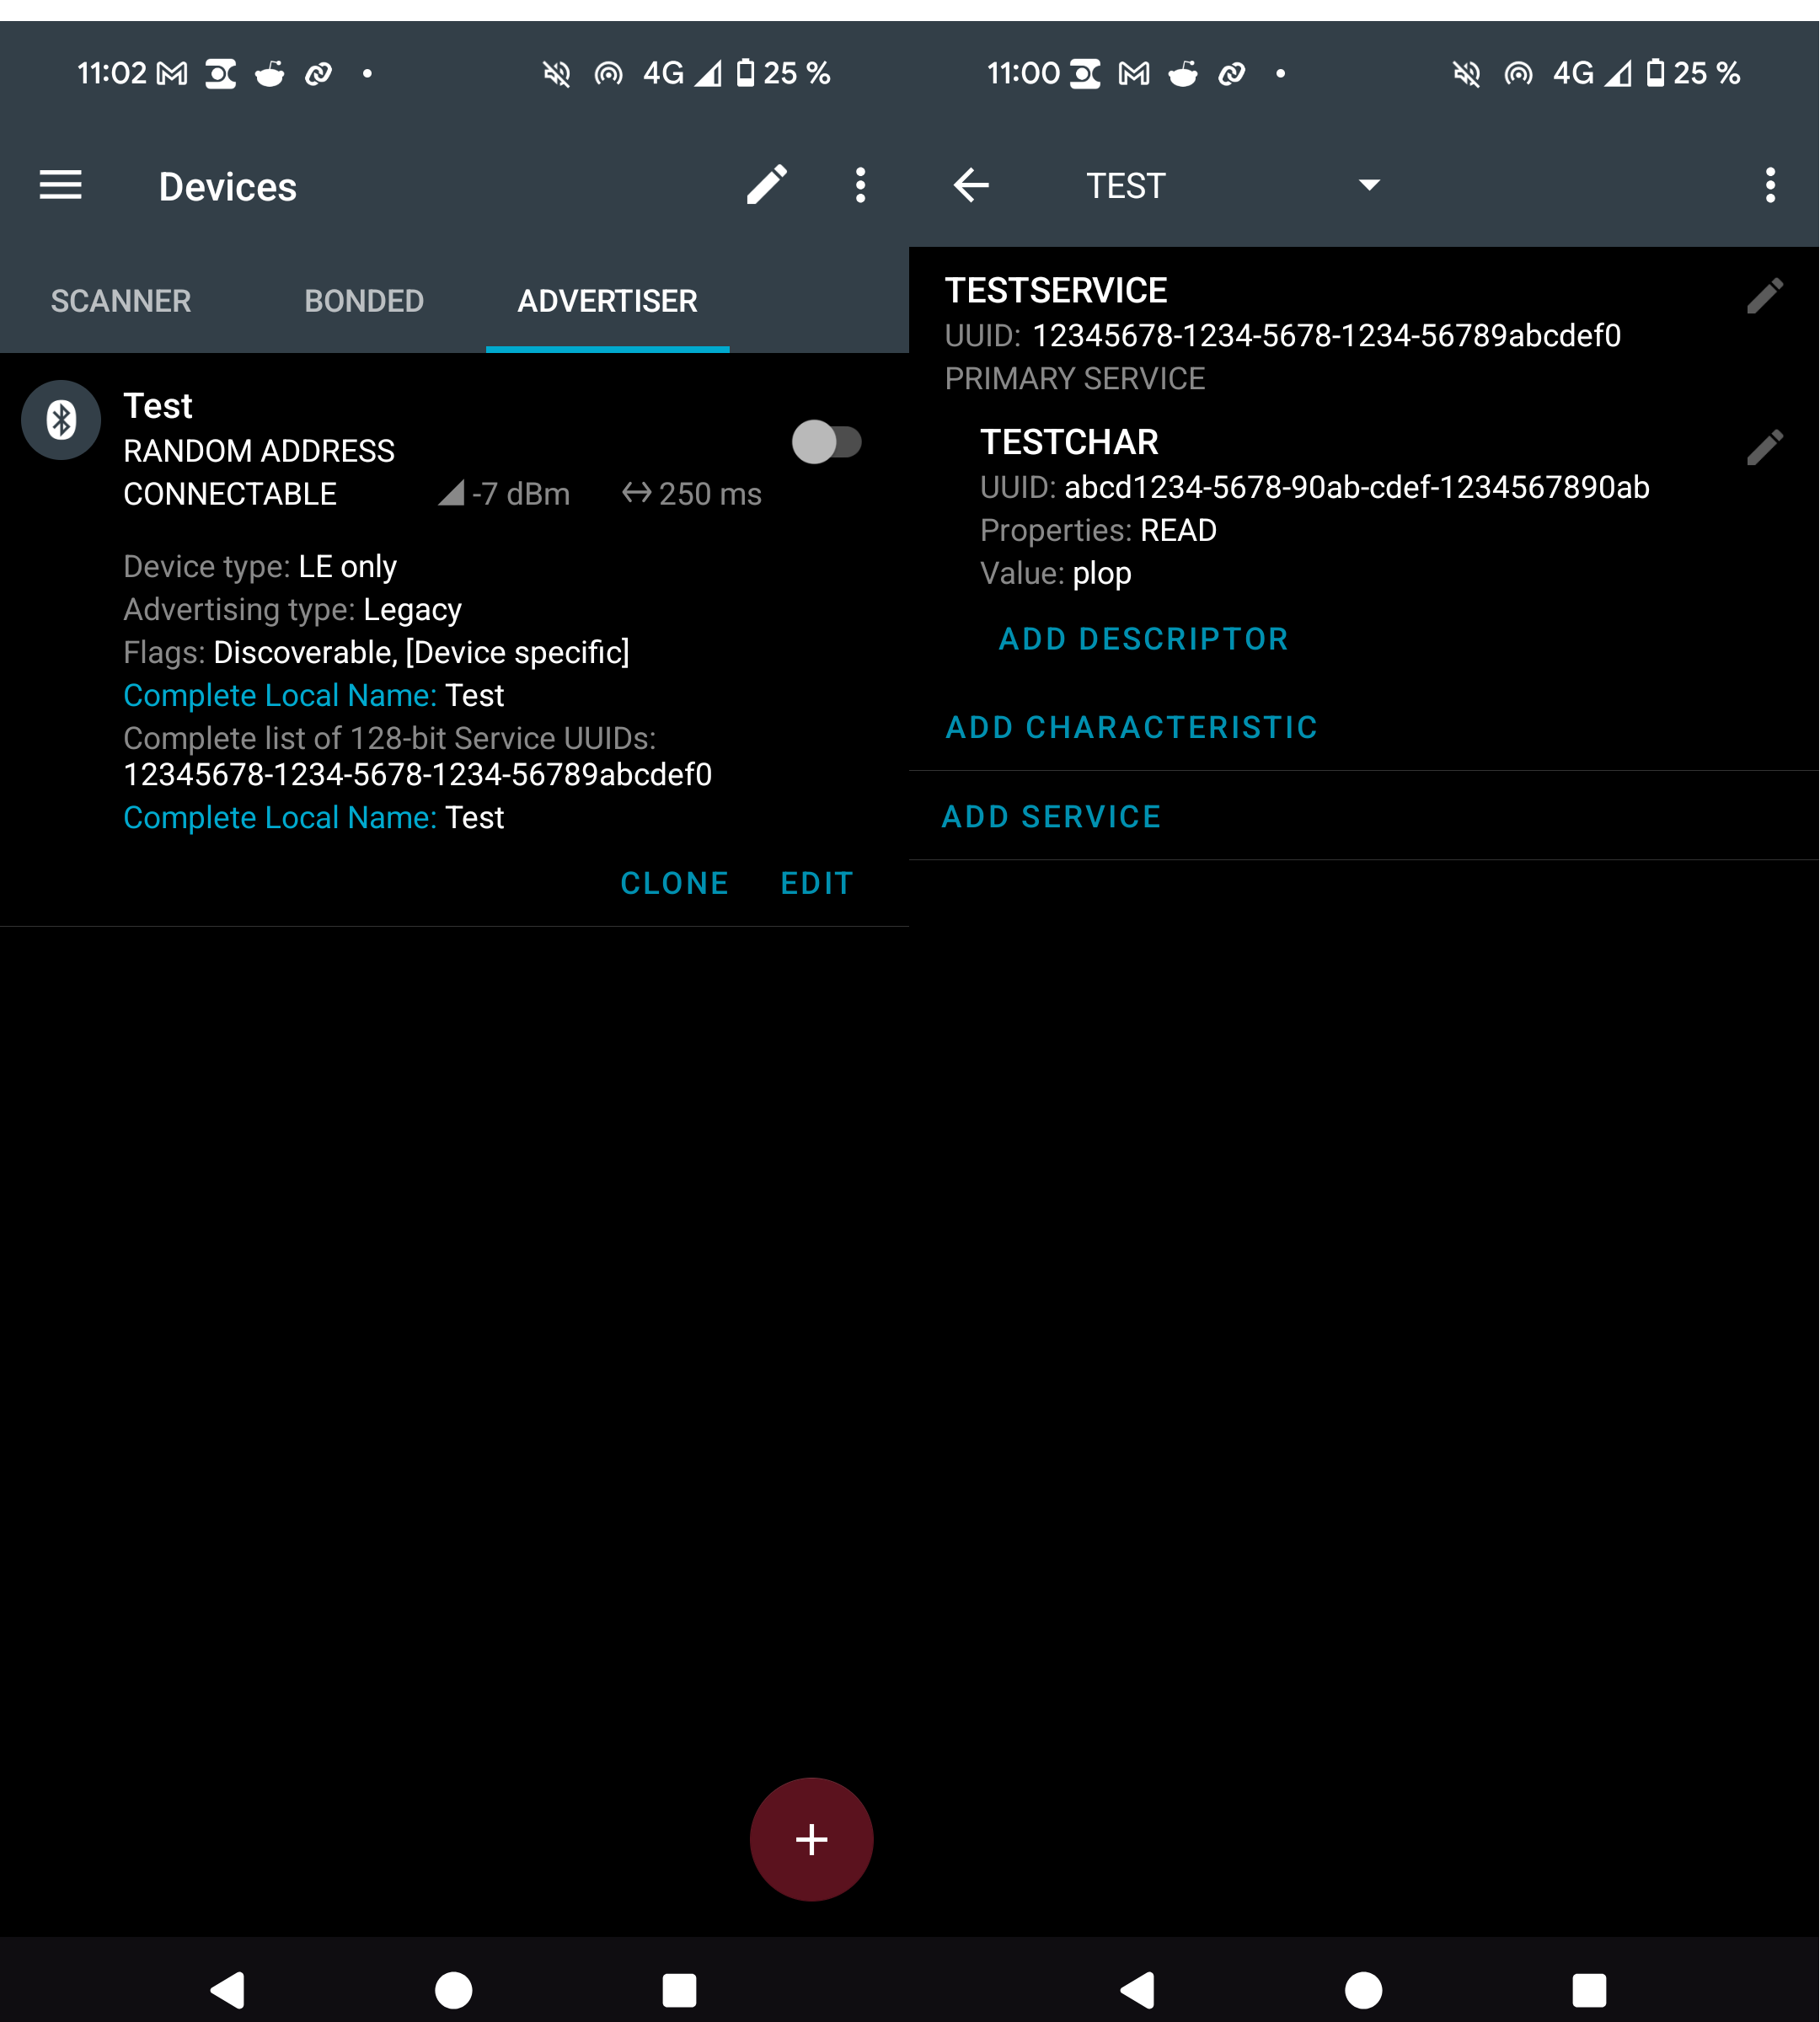Toggle the Test advertiser switch on
Image resolution: width=1820 pixels, height=2022 pixels.
point(826,442)
